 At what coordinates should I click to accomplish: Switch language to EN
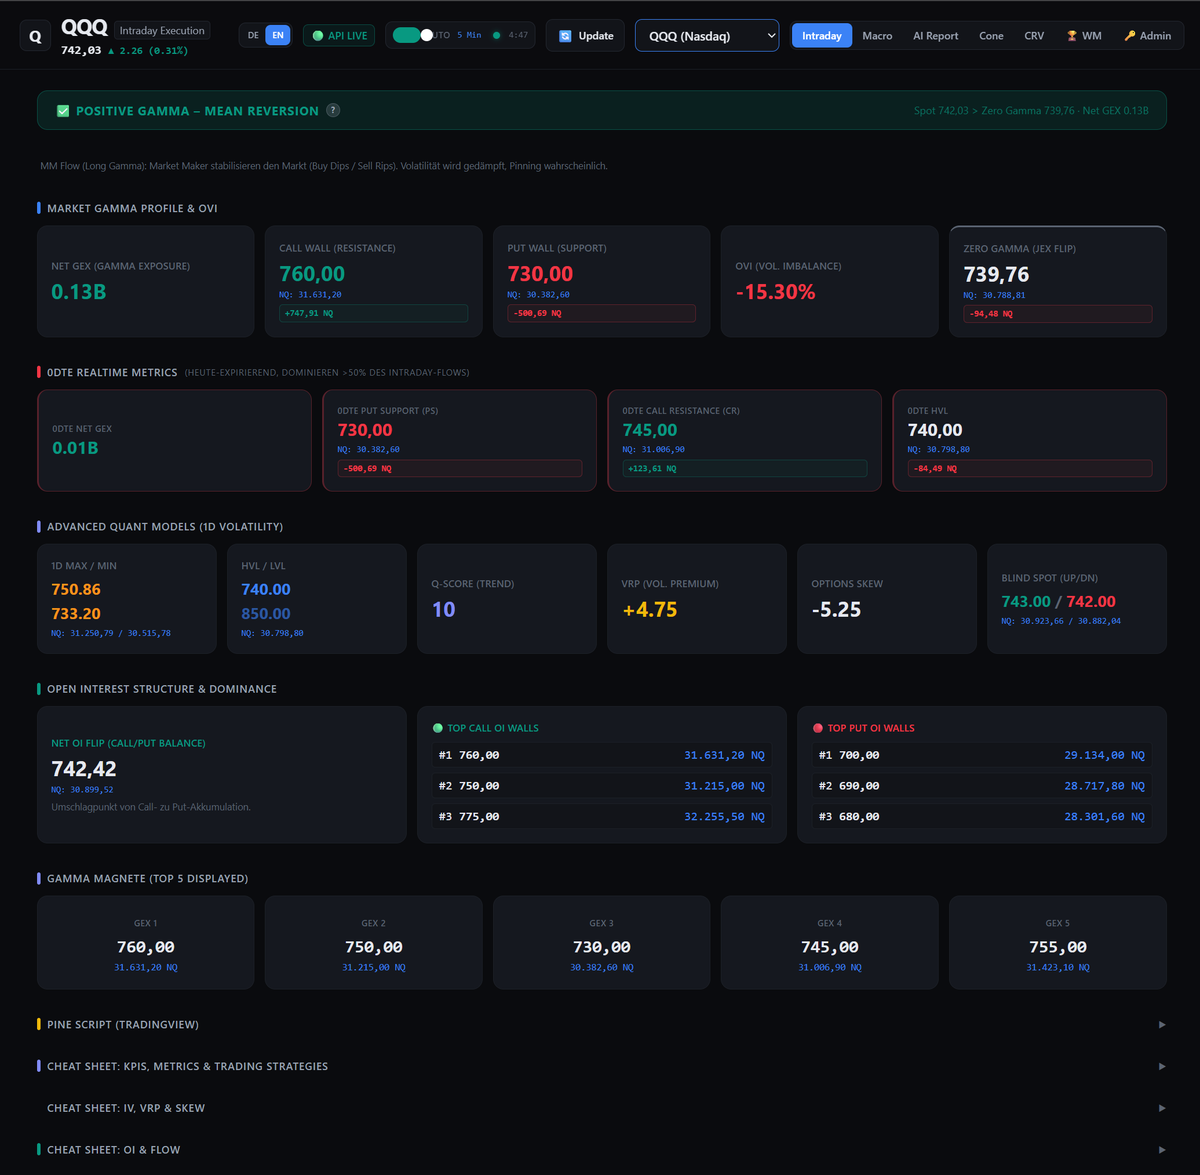pyautogui.click(x=278, y=36)
